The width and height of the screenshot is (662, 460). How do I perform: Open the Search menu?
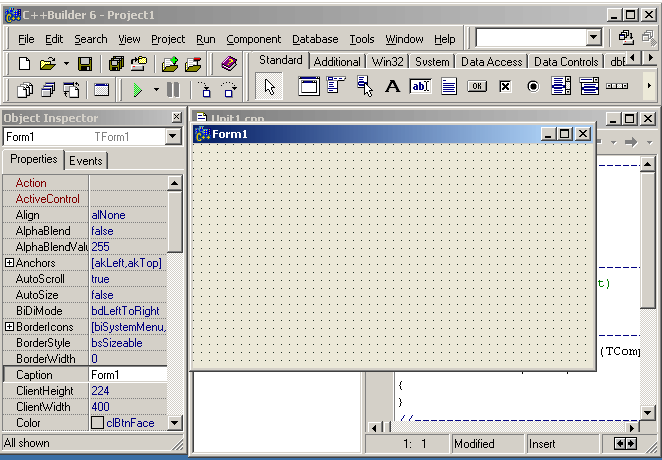[x=91, y=39]
